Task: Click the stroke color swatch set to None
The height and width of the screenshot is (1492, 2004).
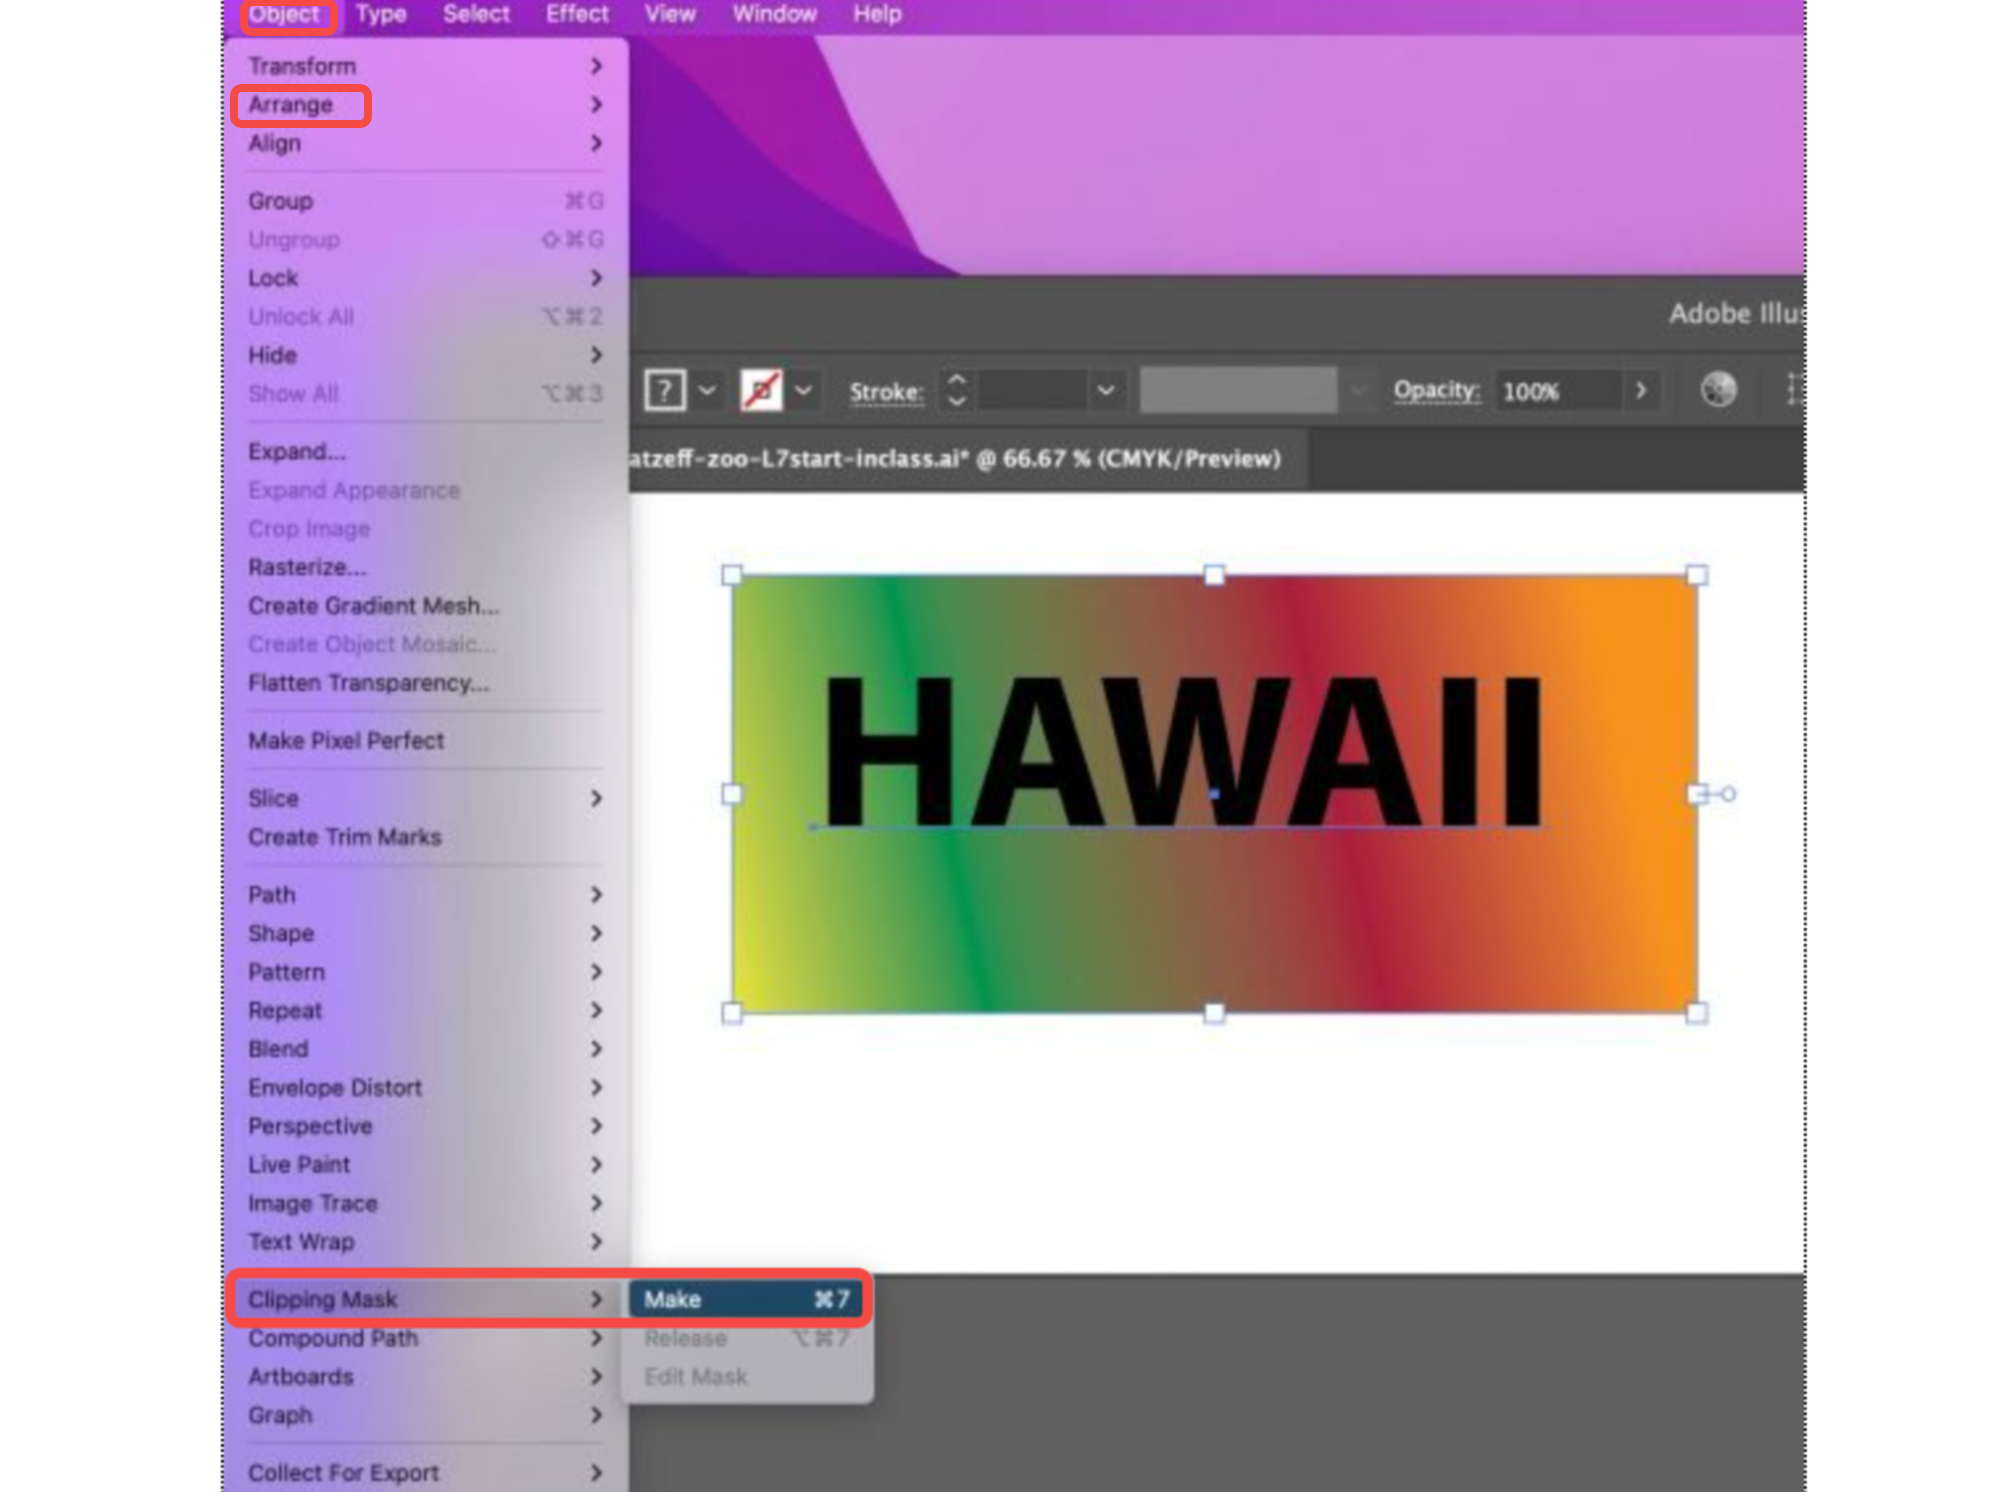Action: (761, 390)
